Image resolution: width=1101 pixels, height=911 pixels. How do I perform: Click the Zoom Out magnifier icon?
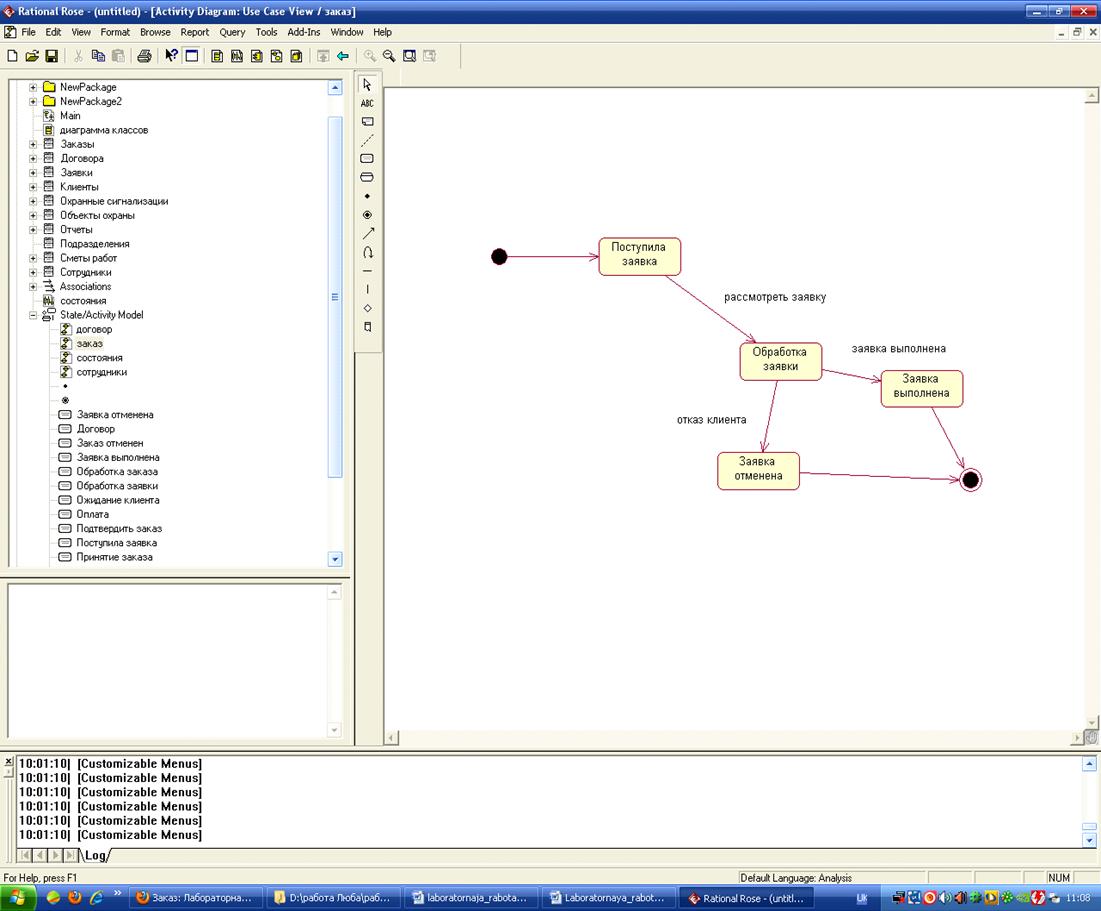389,56
